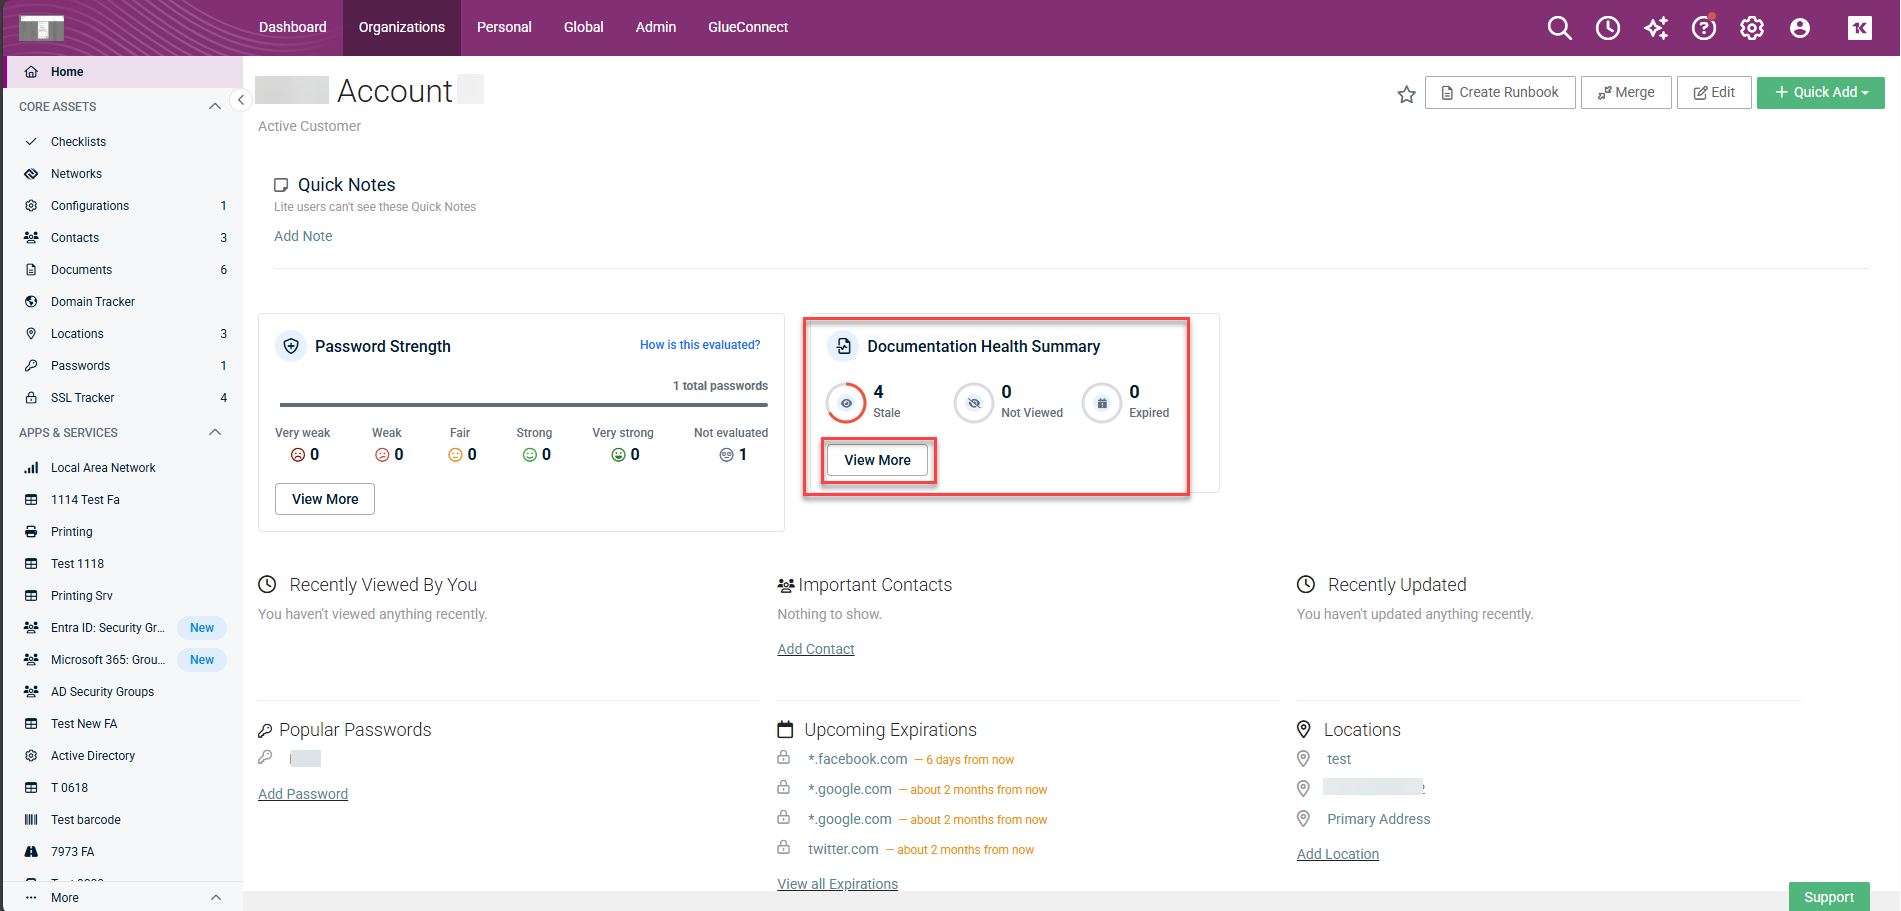
Task: Collapse the Apps & Services section
Action: click(x=214, y=433)
